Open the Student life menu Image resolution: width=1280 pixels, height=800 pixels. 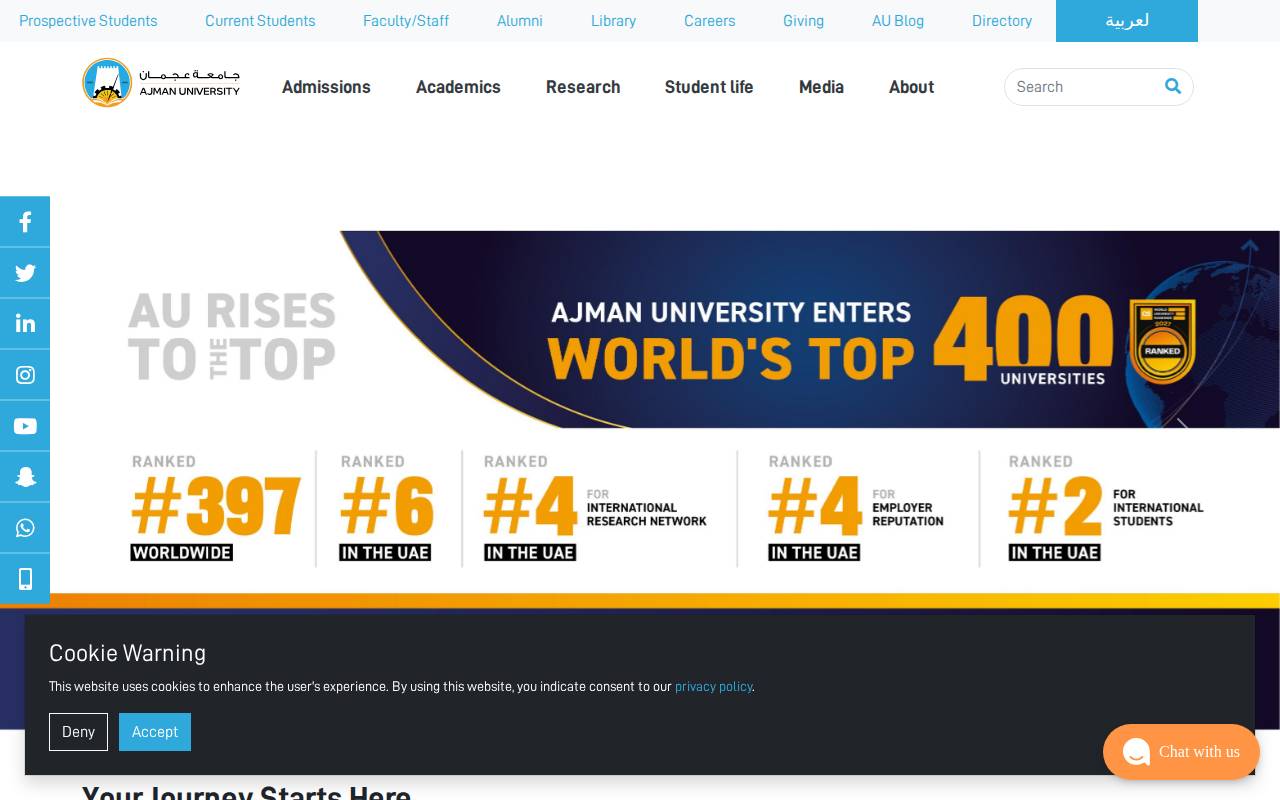pos(709,87)
